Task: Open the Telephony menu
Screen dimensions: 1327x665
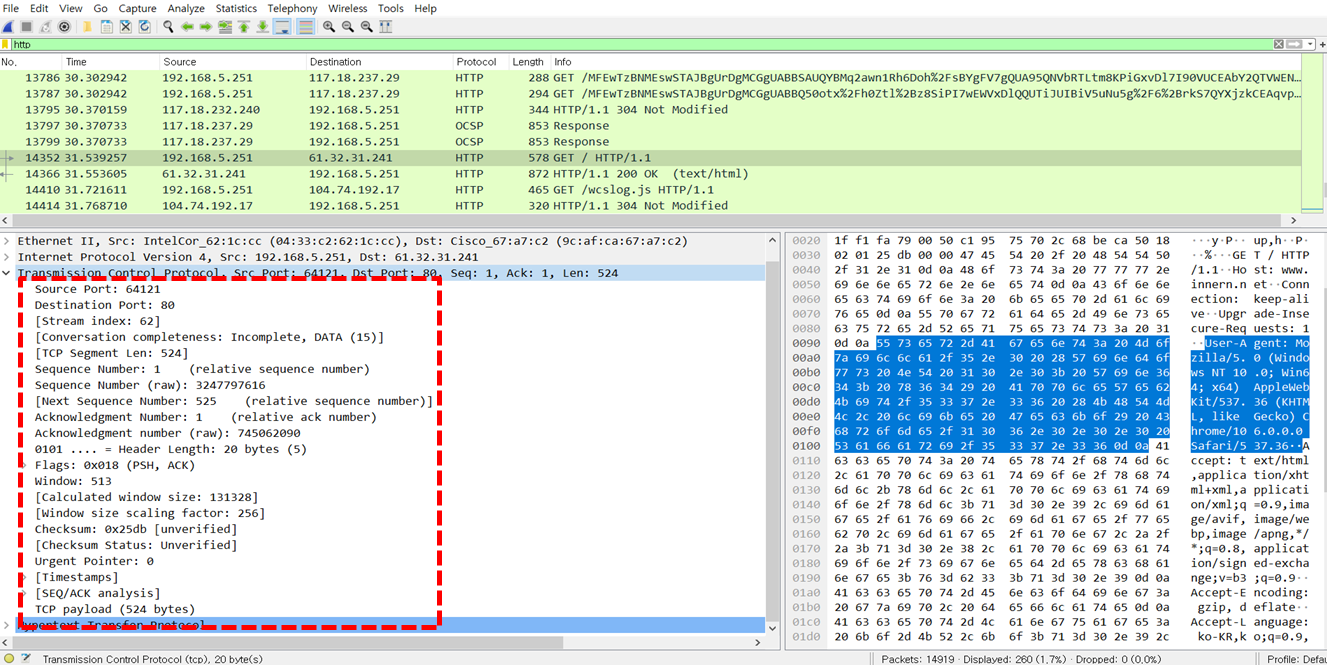Action: (292, 8)
